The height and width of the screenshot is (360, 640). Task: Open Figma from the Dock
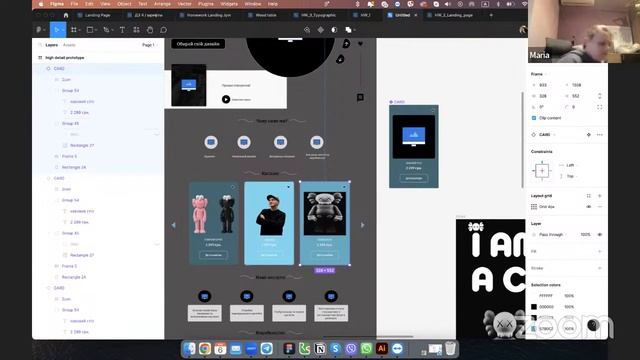289,349
